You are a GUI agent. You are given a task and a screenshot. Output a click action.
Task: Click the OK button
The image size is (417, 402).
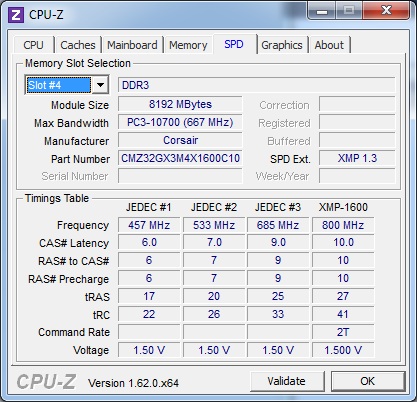point(368,381)
